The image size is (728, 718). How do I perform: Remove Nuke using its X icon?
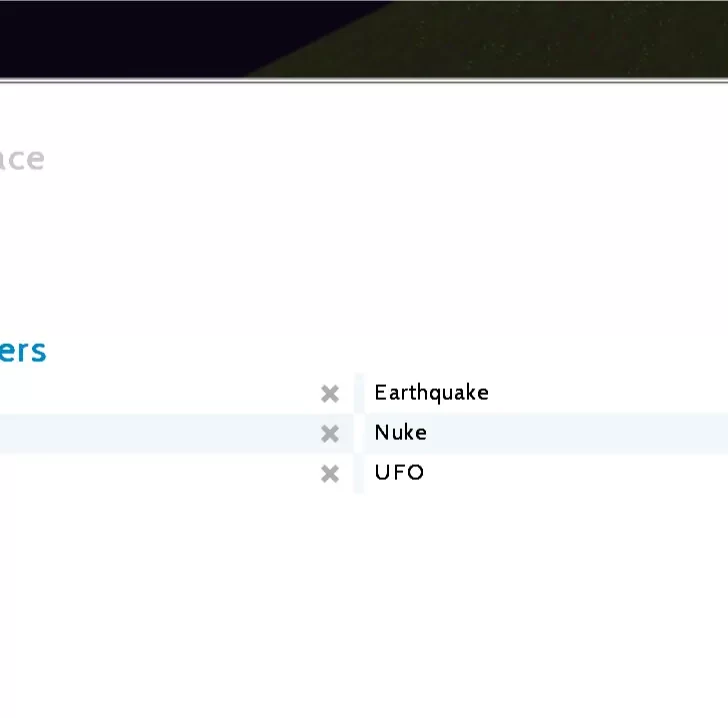click(330, 434)
